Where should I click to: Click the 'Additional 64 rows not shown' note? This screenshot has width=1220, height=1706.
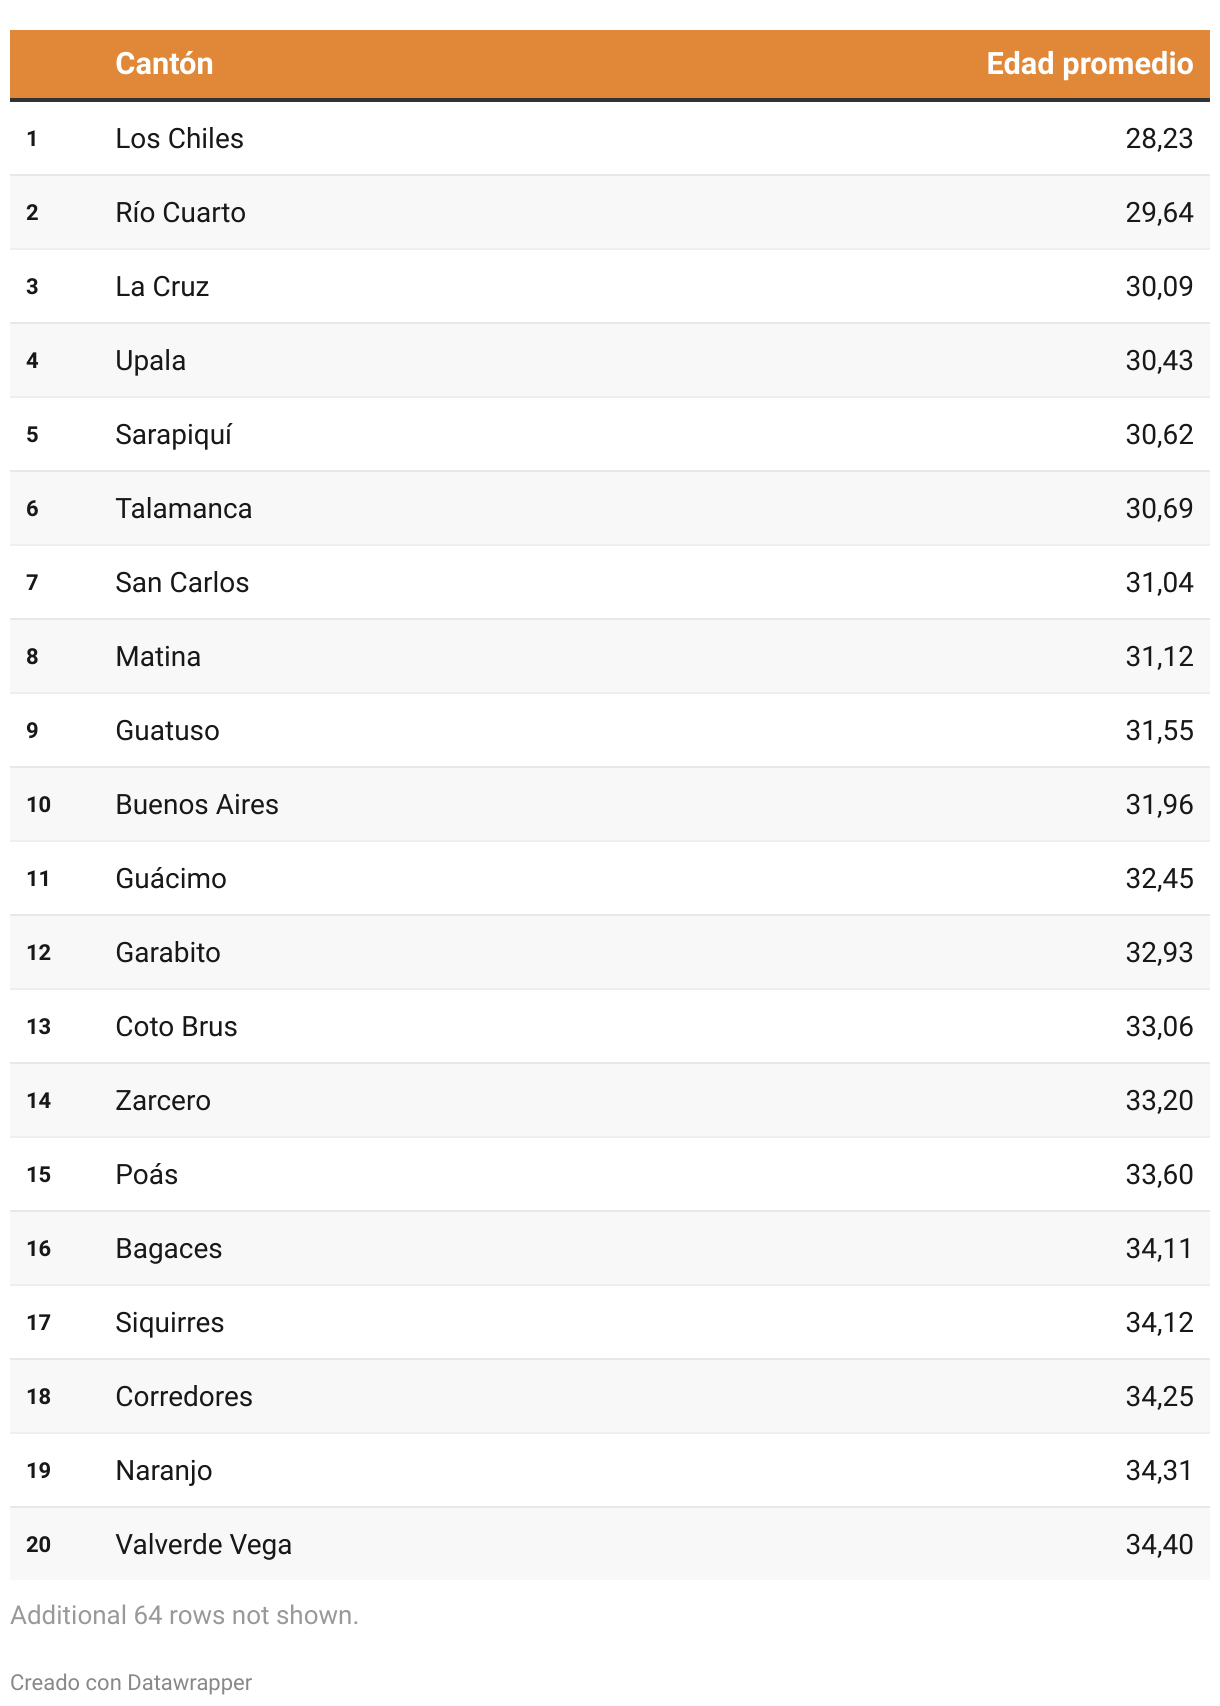pyautogui.click(x=184, y=1615)
